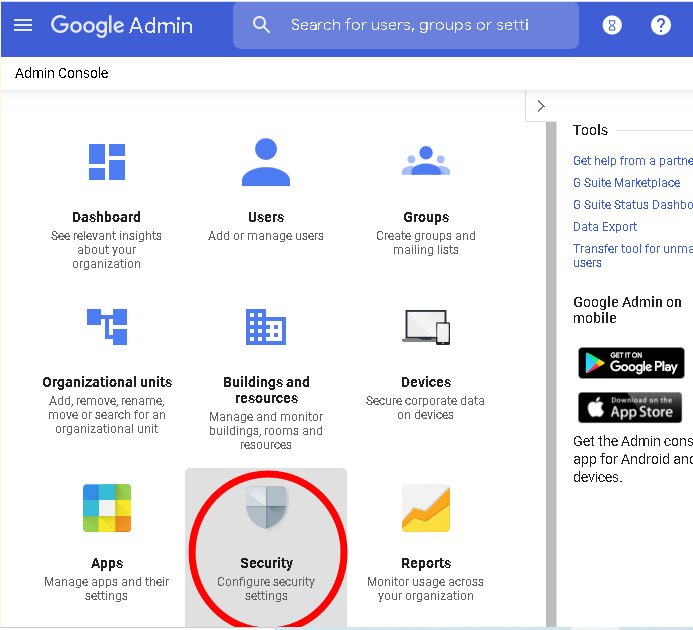Click 'Create groups and mailing lists' text
Image resolution: width=693 pixels, height=630 pixels.
point(426,243)
